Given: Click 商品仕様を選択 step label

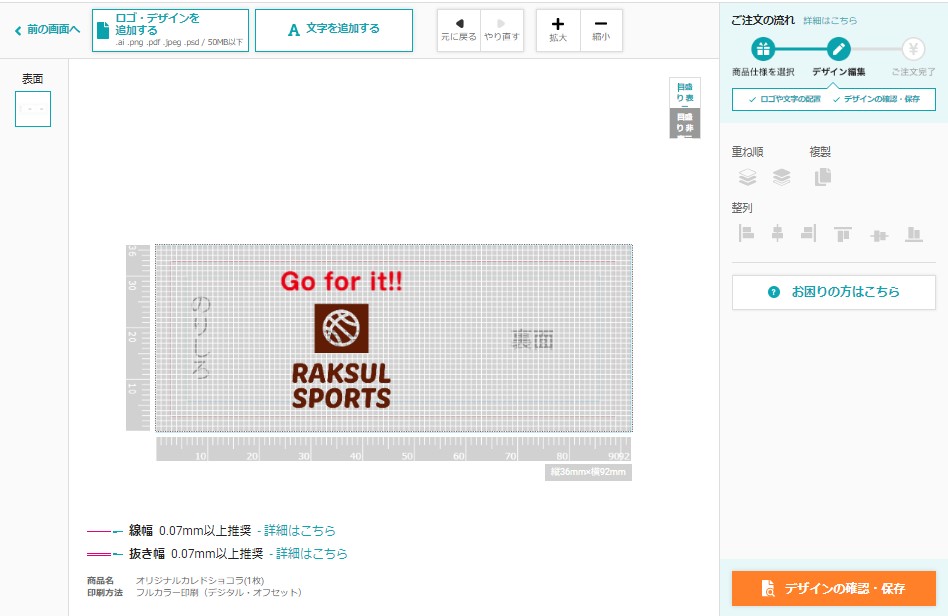Looking at the screenshot, I should pos(763,72).
